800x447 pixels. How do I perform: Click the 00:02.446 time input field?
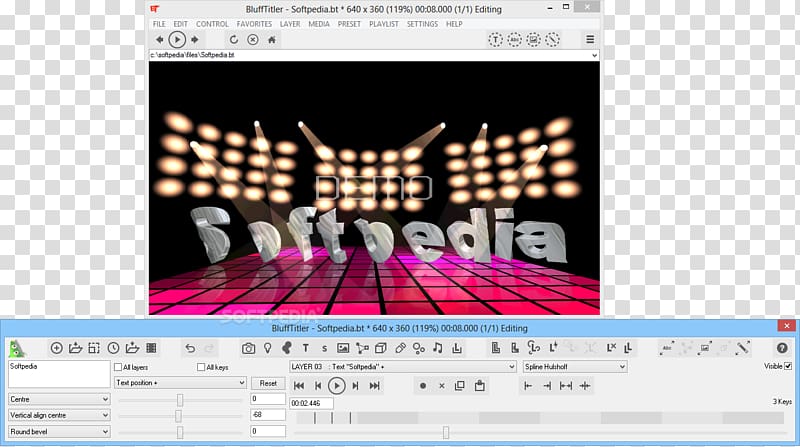tap(312, 403)
